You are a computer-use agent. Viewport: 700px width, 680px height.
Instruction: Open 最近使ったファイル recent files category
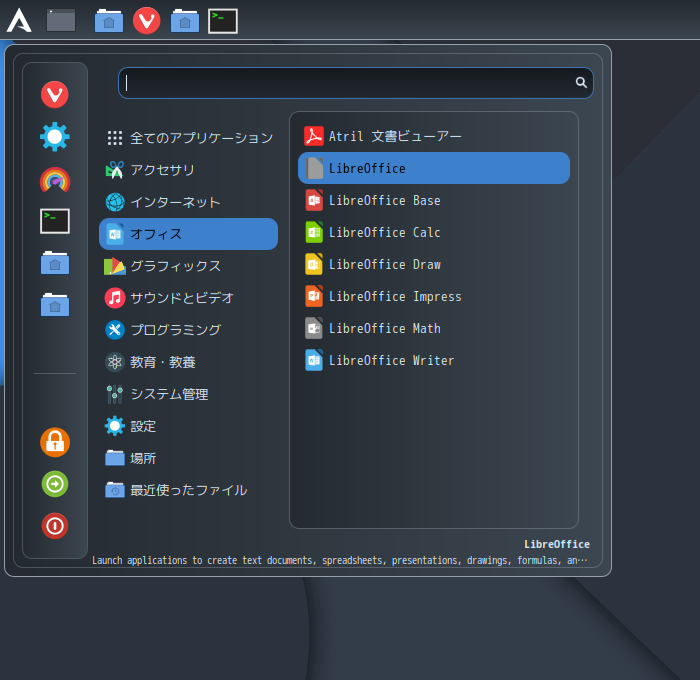pyautogui.click(x=188, y=490)
